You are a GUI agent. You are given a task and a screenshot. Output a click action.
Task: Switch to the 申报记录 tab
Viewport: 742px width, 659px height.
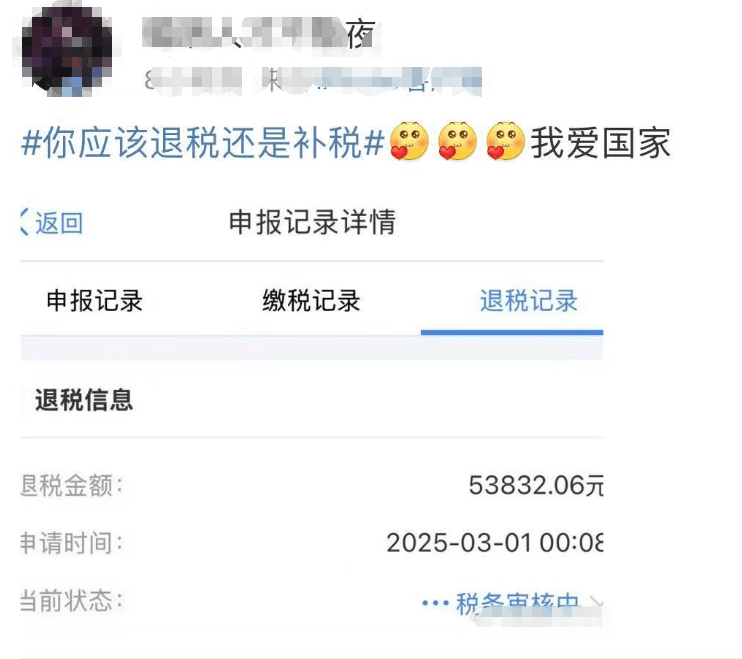pos(95,301)
